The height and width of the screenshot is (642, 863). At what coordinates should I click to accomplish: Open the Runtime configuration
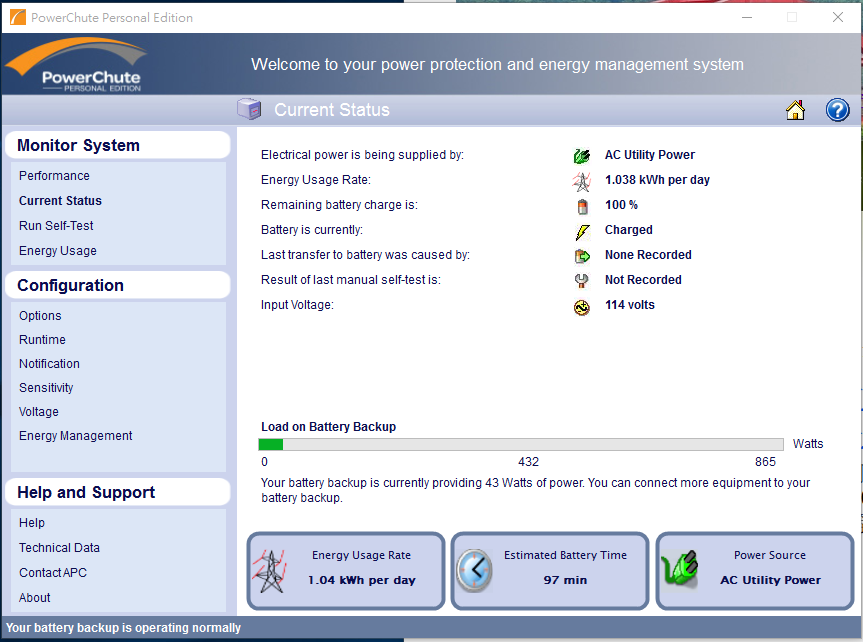[x=42, y=340]
